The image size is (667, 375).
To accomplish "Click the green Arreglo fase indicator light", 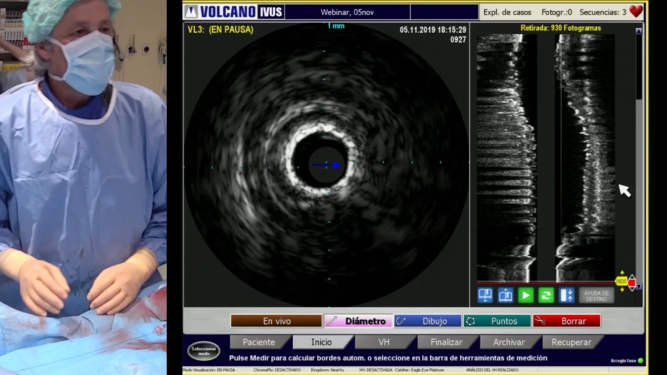I will (641, 361).
